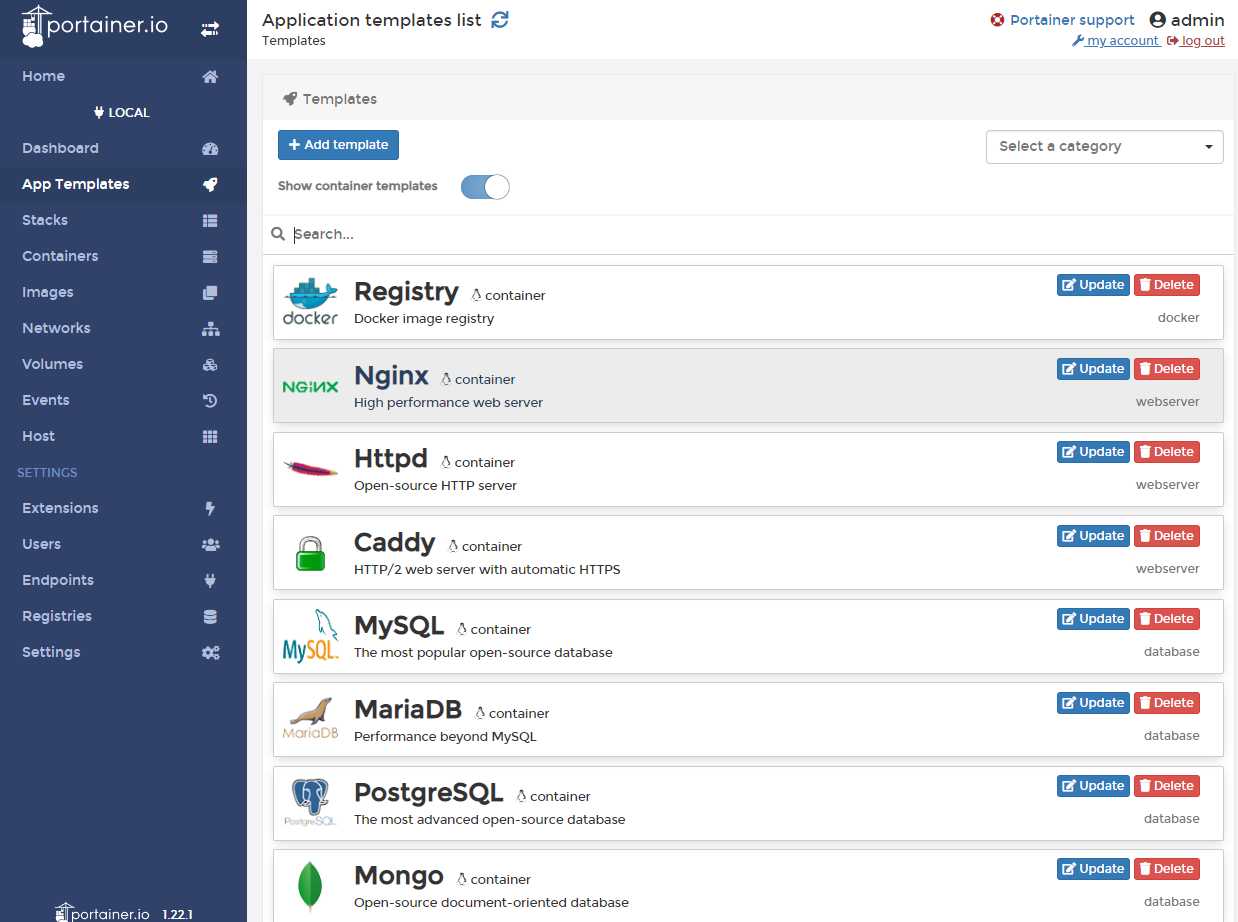Screen dimensions: 1238x922
Task: Click the Users group icon
Action: click(210, 545)
